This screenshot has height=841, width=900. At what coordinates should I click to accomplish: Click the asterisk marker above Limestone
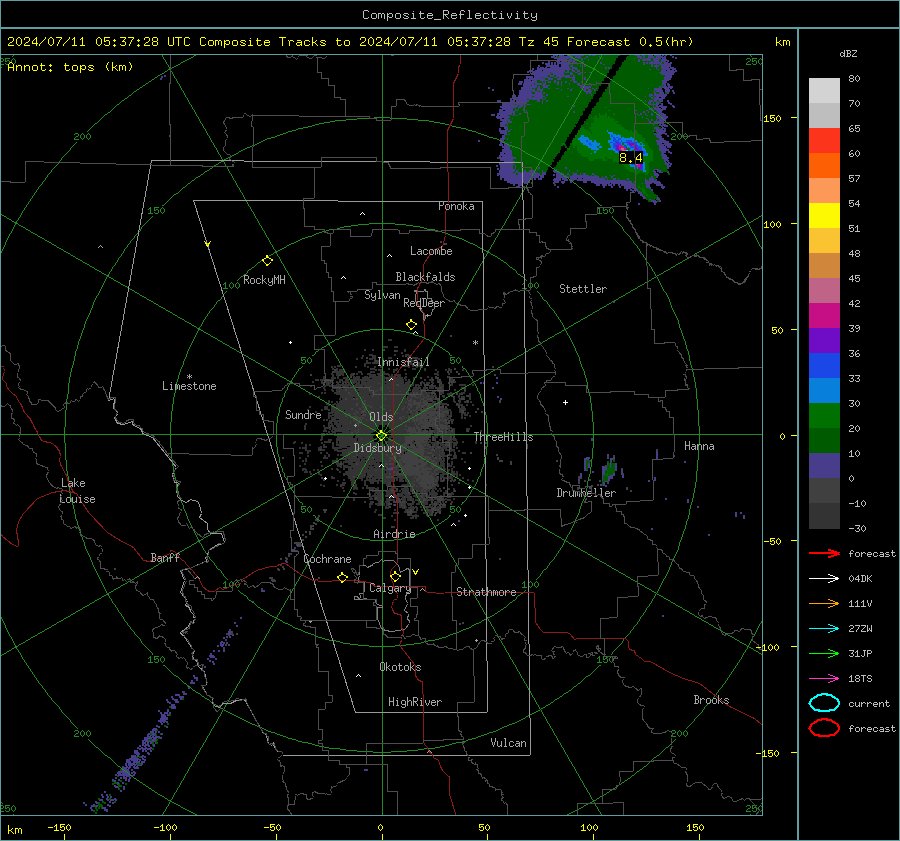[189, 377]
